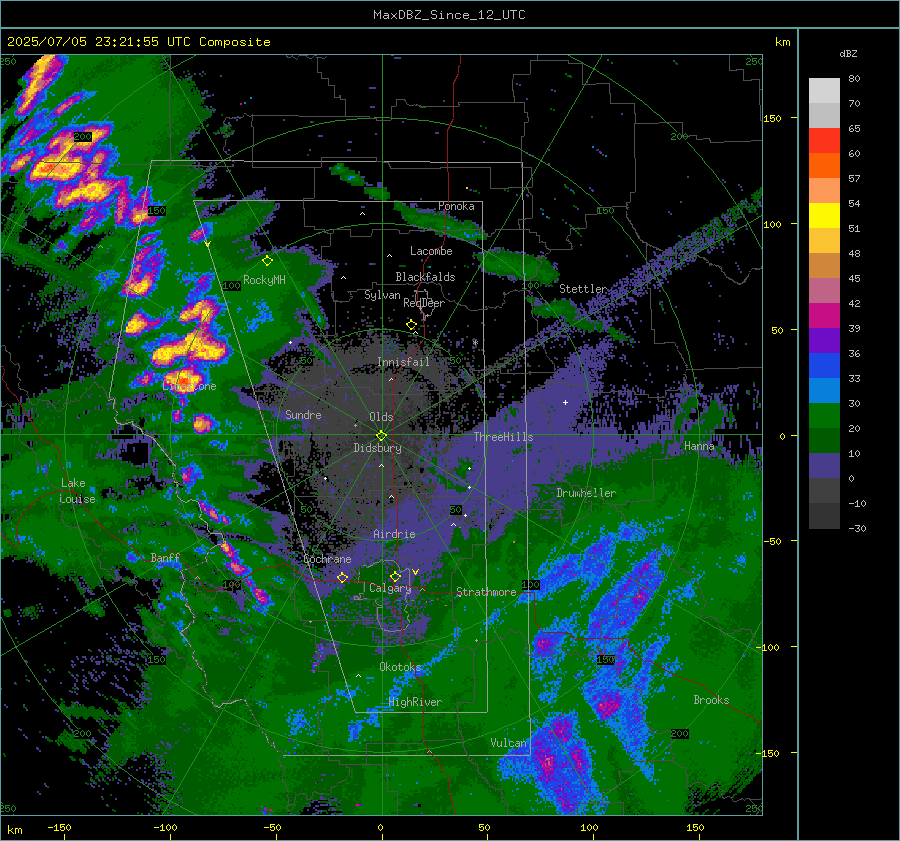
Task: Click the RockyMH label
Action: click(x=264, y=280)
